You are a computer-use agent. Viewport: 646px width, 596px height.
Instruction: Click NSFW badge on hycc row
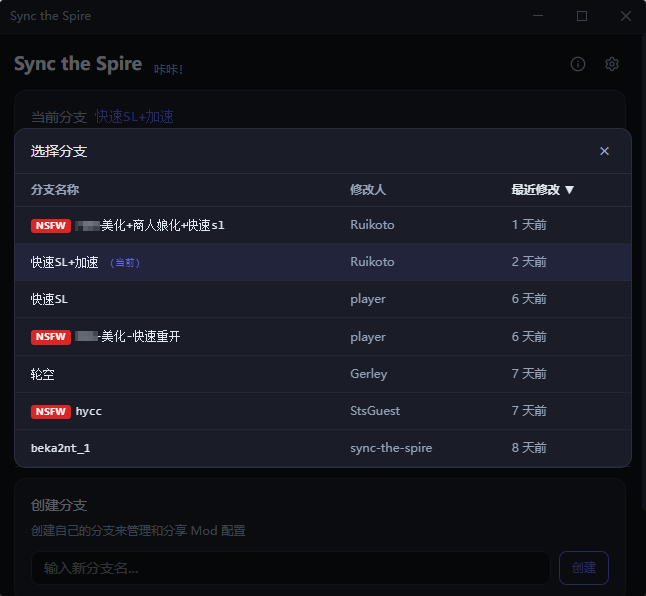coord(51,411)
